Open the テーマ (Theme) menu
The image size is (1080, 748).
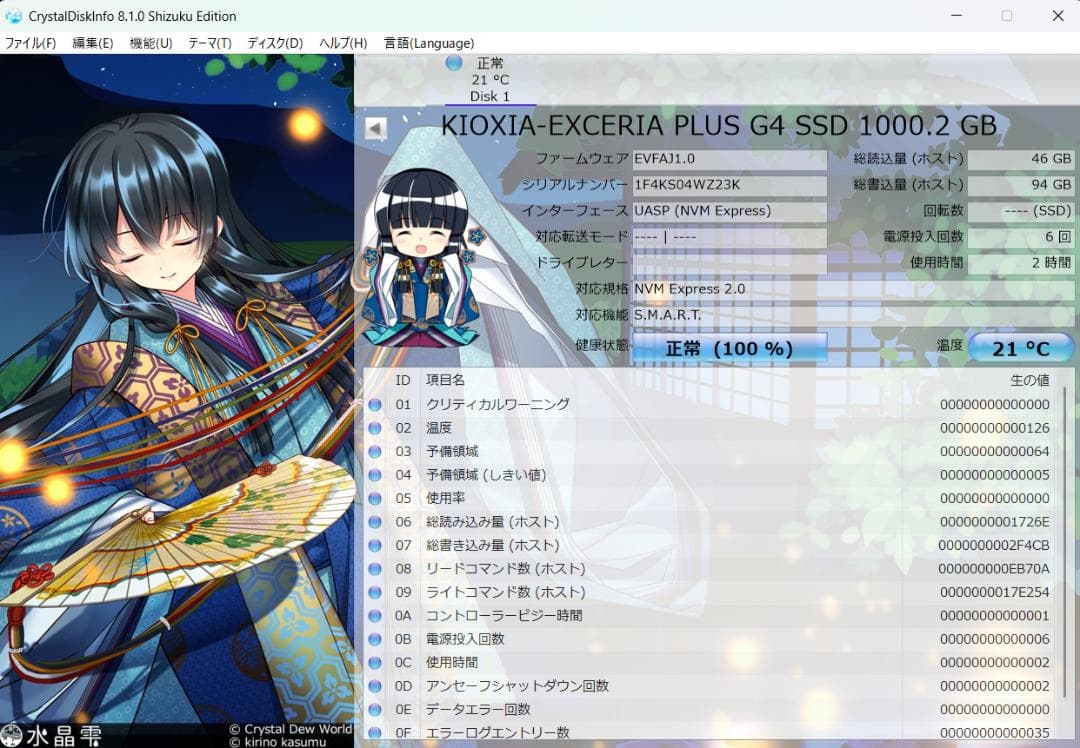[x=209, y=43]
